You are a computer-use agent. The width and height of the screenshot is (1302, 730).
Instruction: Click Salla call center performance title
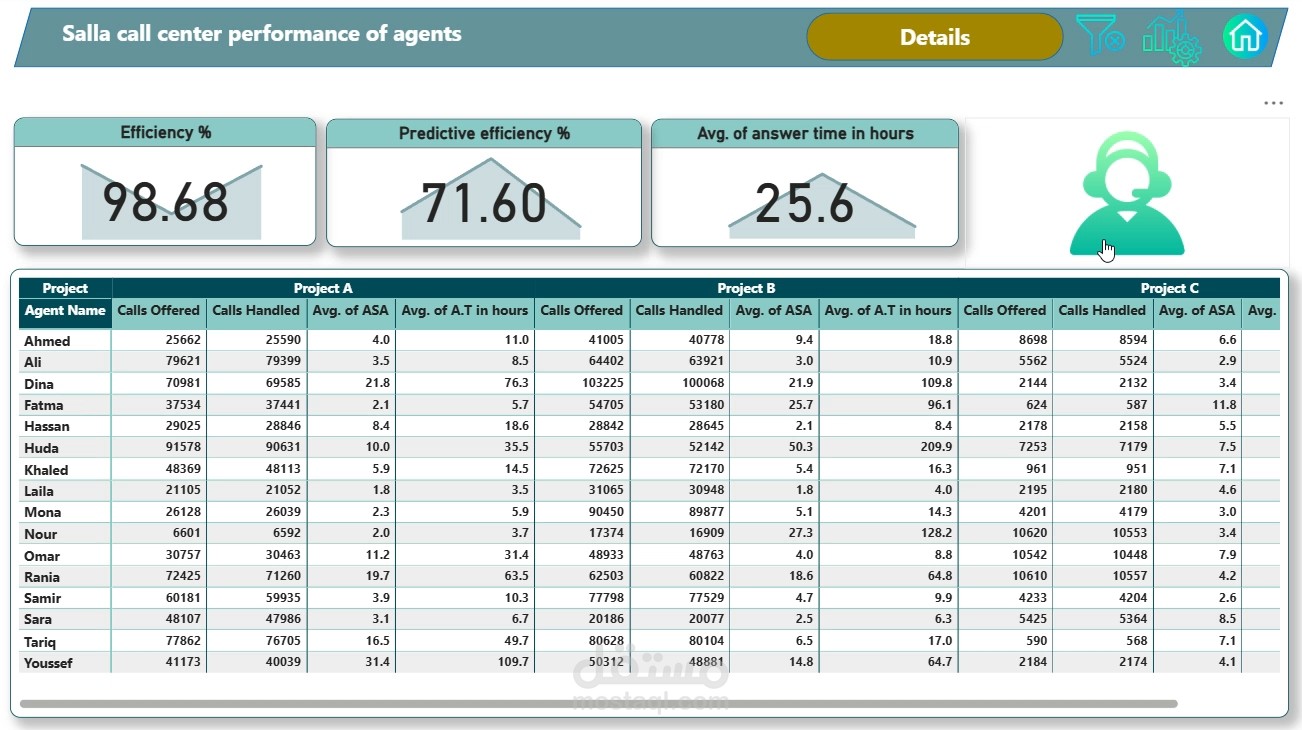tap(262, 34)
